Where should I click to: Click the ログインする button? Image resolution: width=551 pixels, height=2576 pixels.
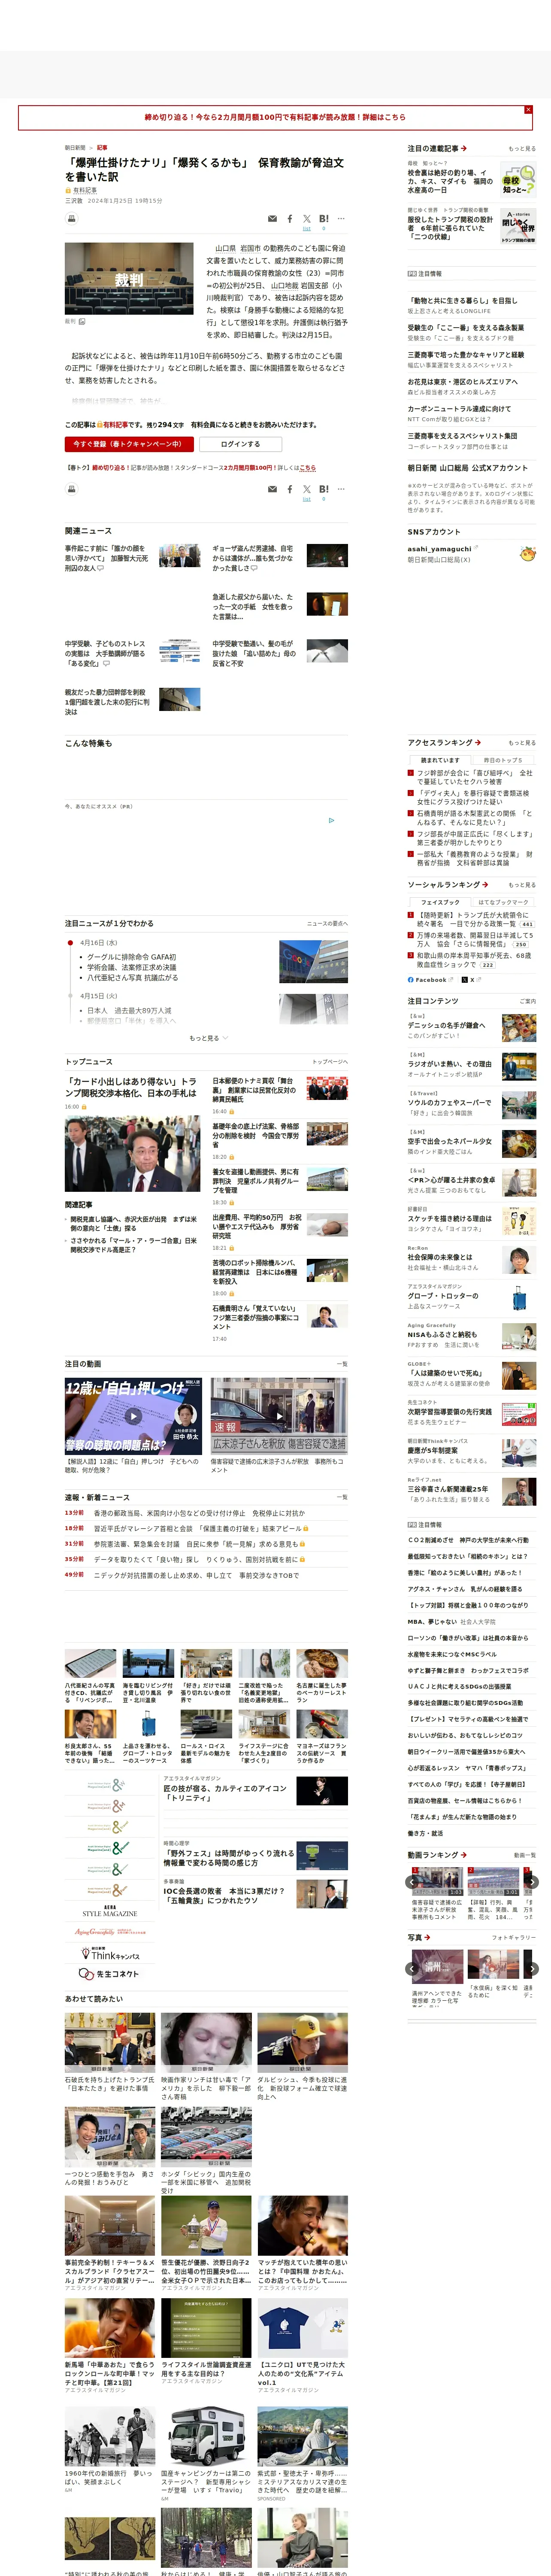(240, 444)
